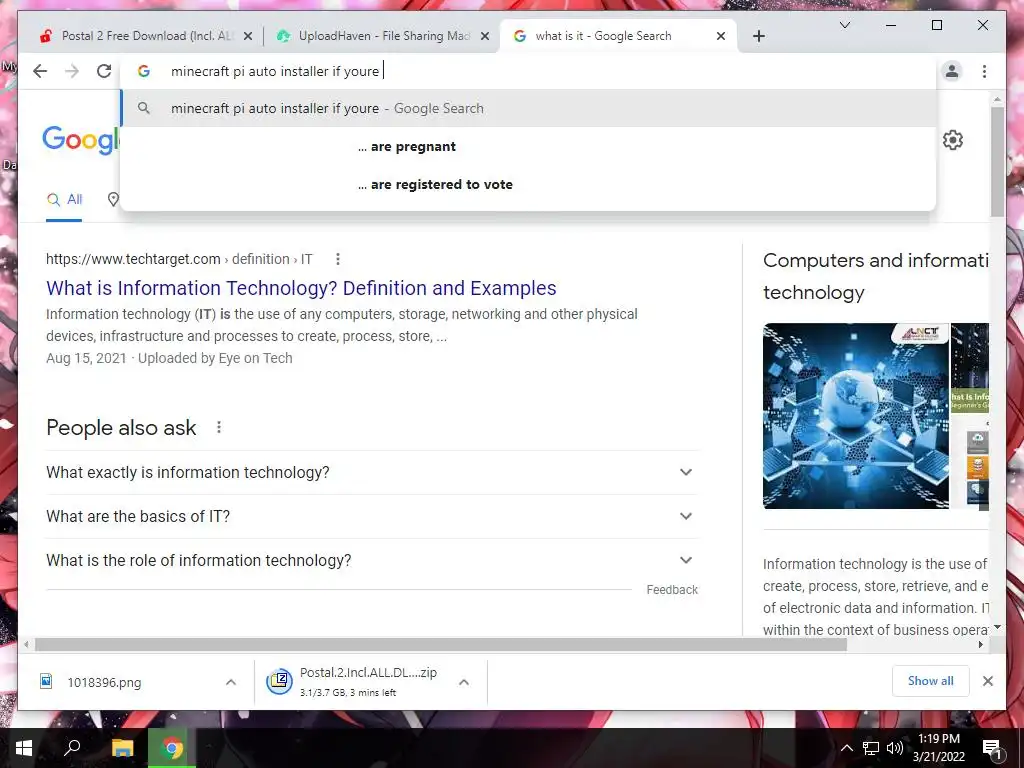The image size is (1024, 768).
Task: Open menu arrow for 1018396.png download
Action: (x=231, y=682)
